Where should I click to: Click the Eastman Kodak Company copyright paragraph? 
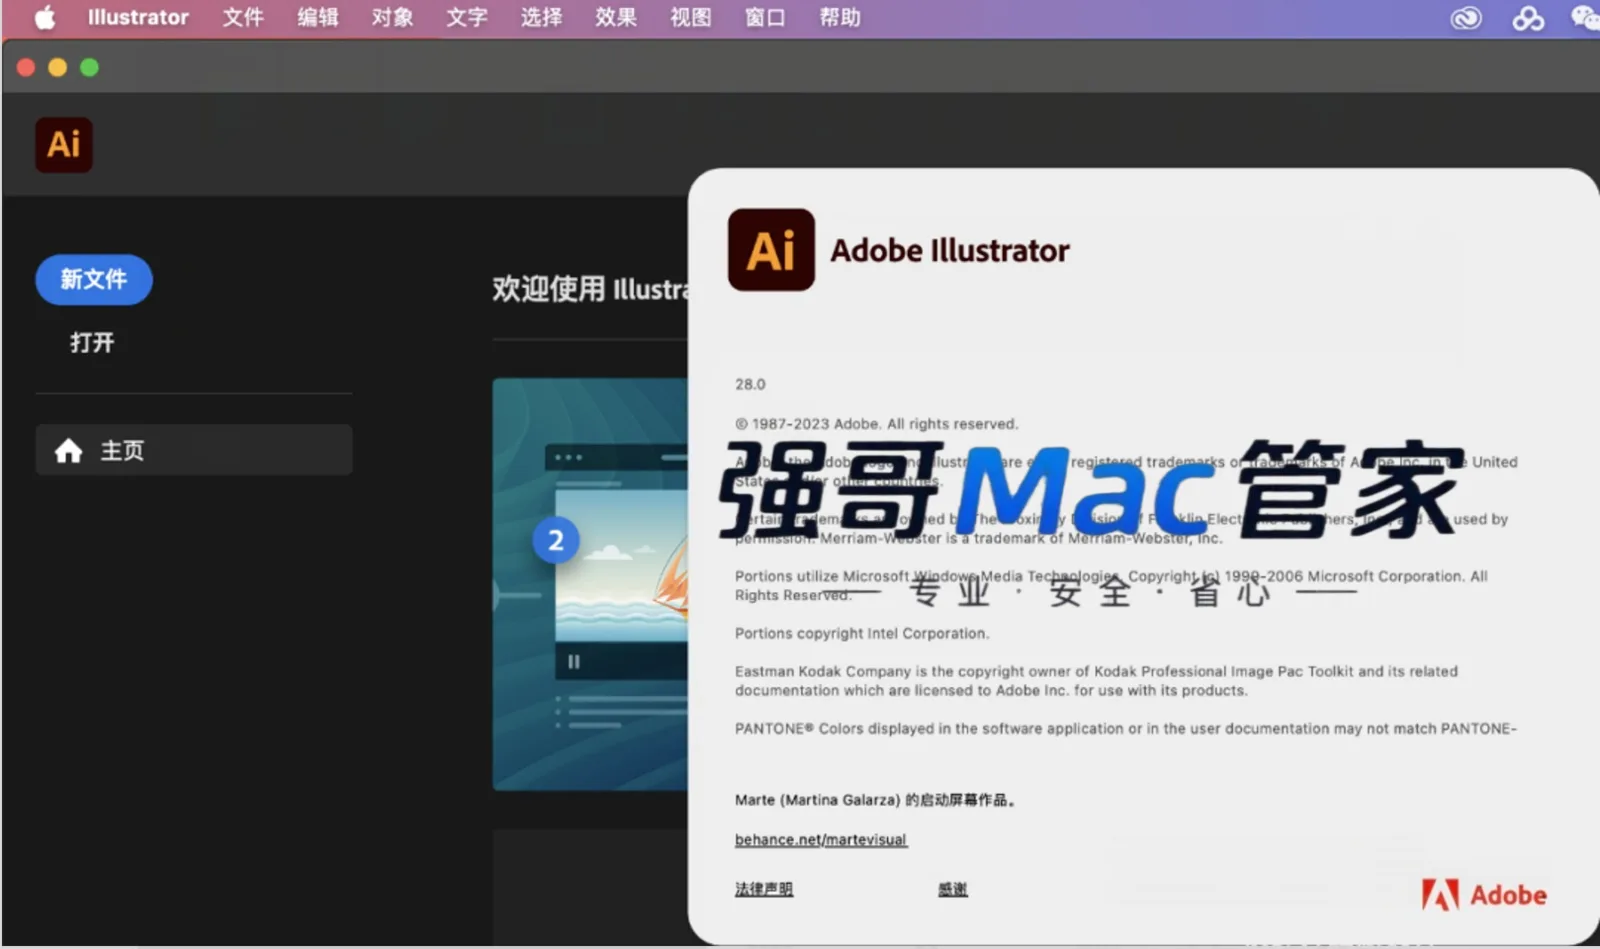click(1097, 681)
